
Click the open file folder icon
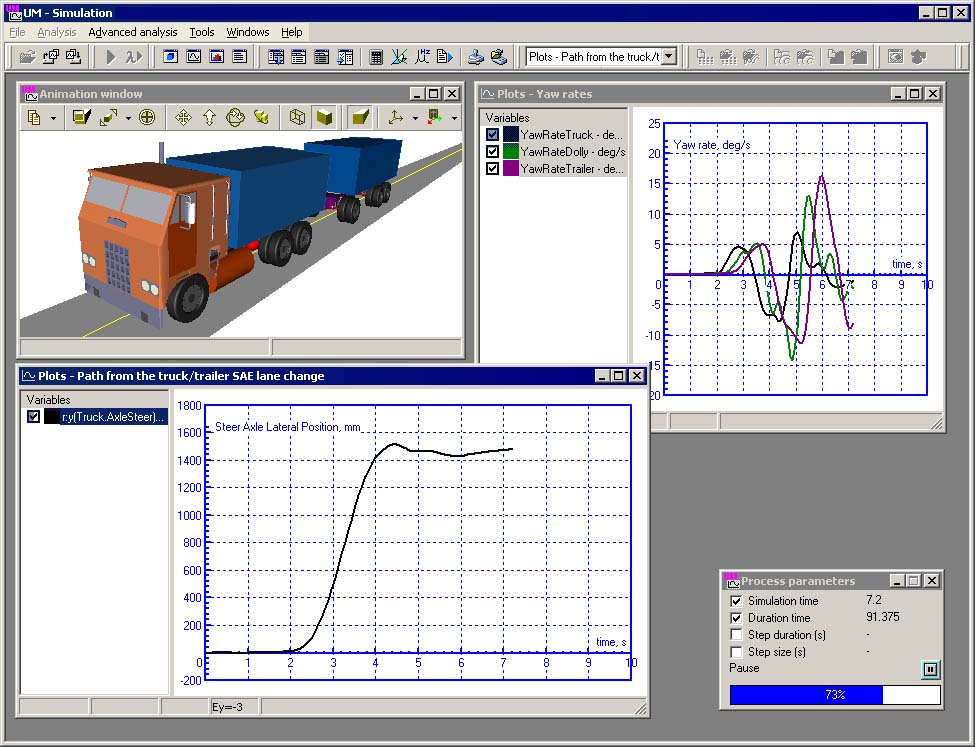[x=27, y=57]
